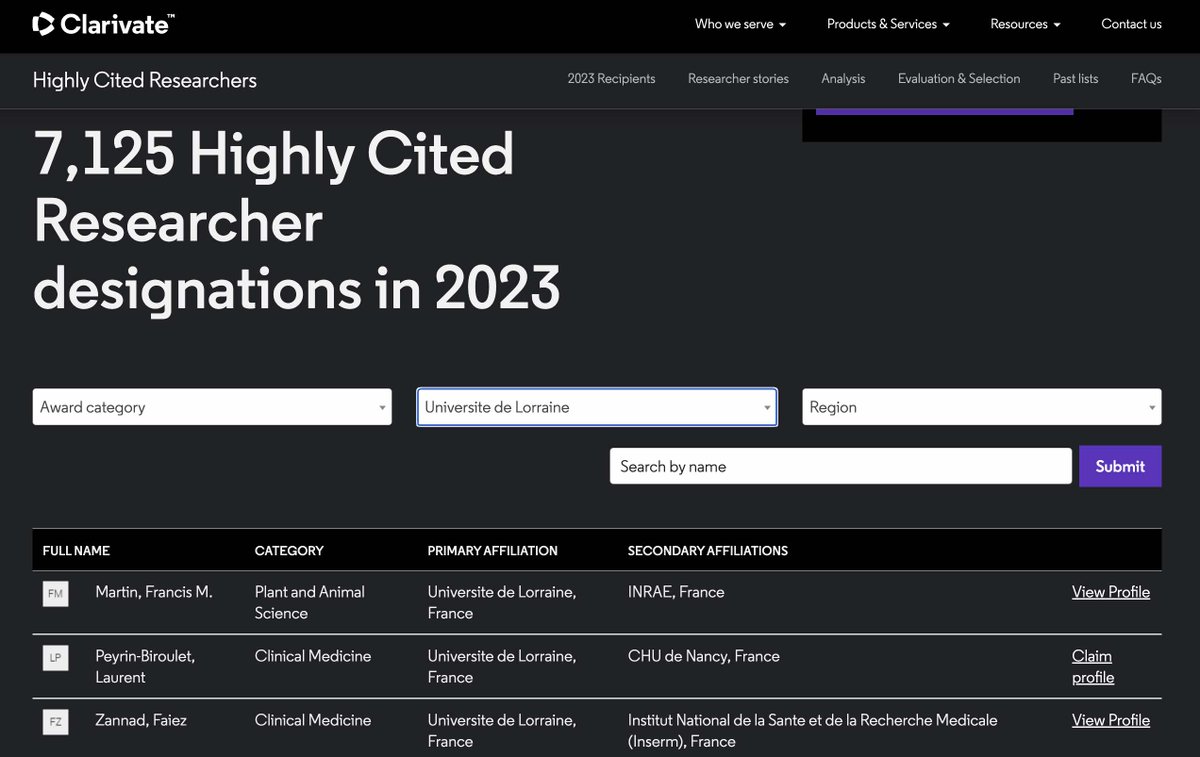This screenshot has height=757, width=1200.
Task: Expand the Who we serve menu
Action: (x=740, y=24)
